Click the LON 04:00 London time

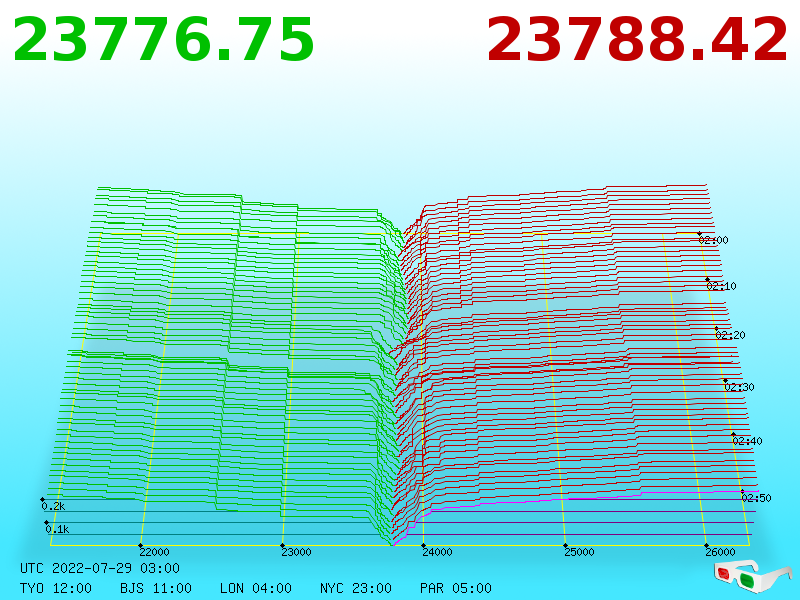click(256, 588)
